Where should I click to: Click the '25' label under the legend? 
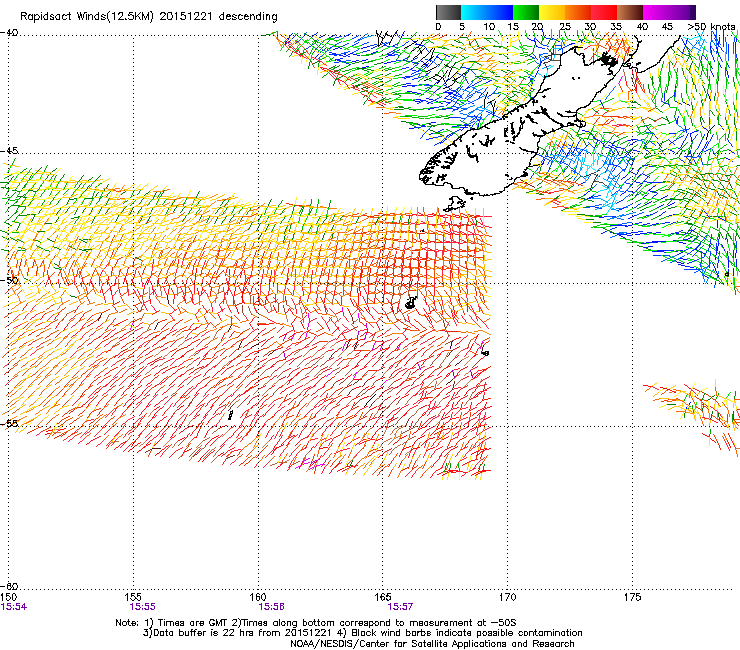565,27
